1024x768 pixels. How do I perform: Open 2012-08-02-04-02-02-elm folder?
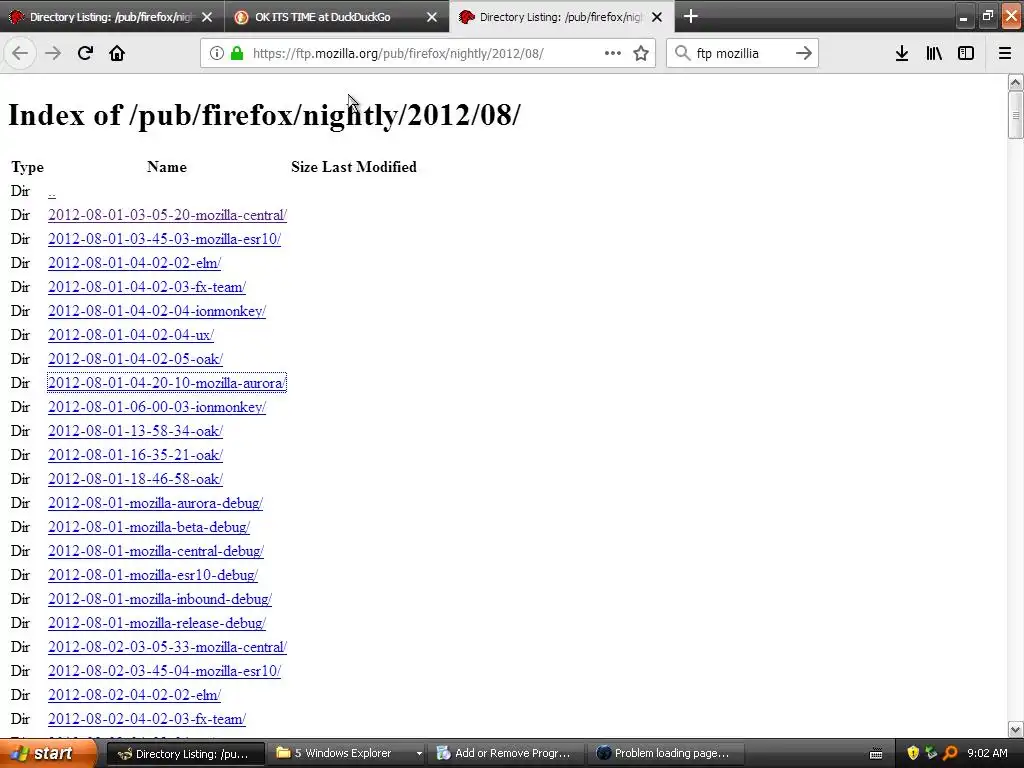click(134, 696)
